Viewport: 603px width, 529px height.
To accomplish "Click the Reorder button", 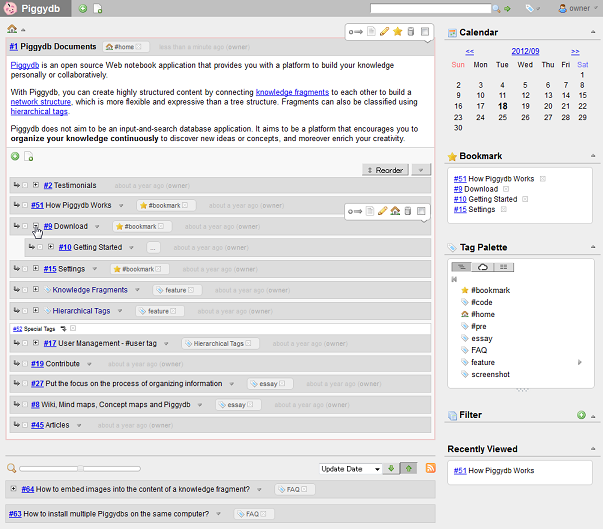I will click(385, 170).
